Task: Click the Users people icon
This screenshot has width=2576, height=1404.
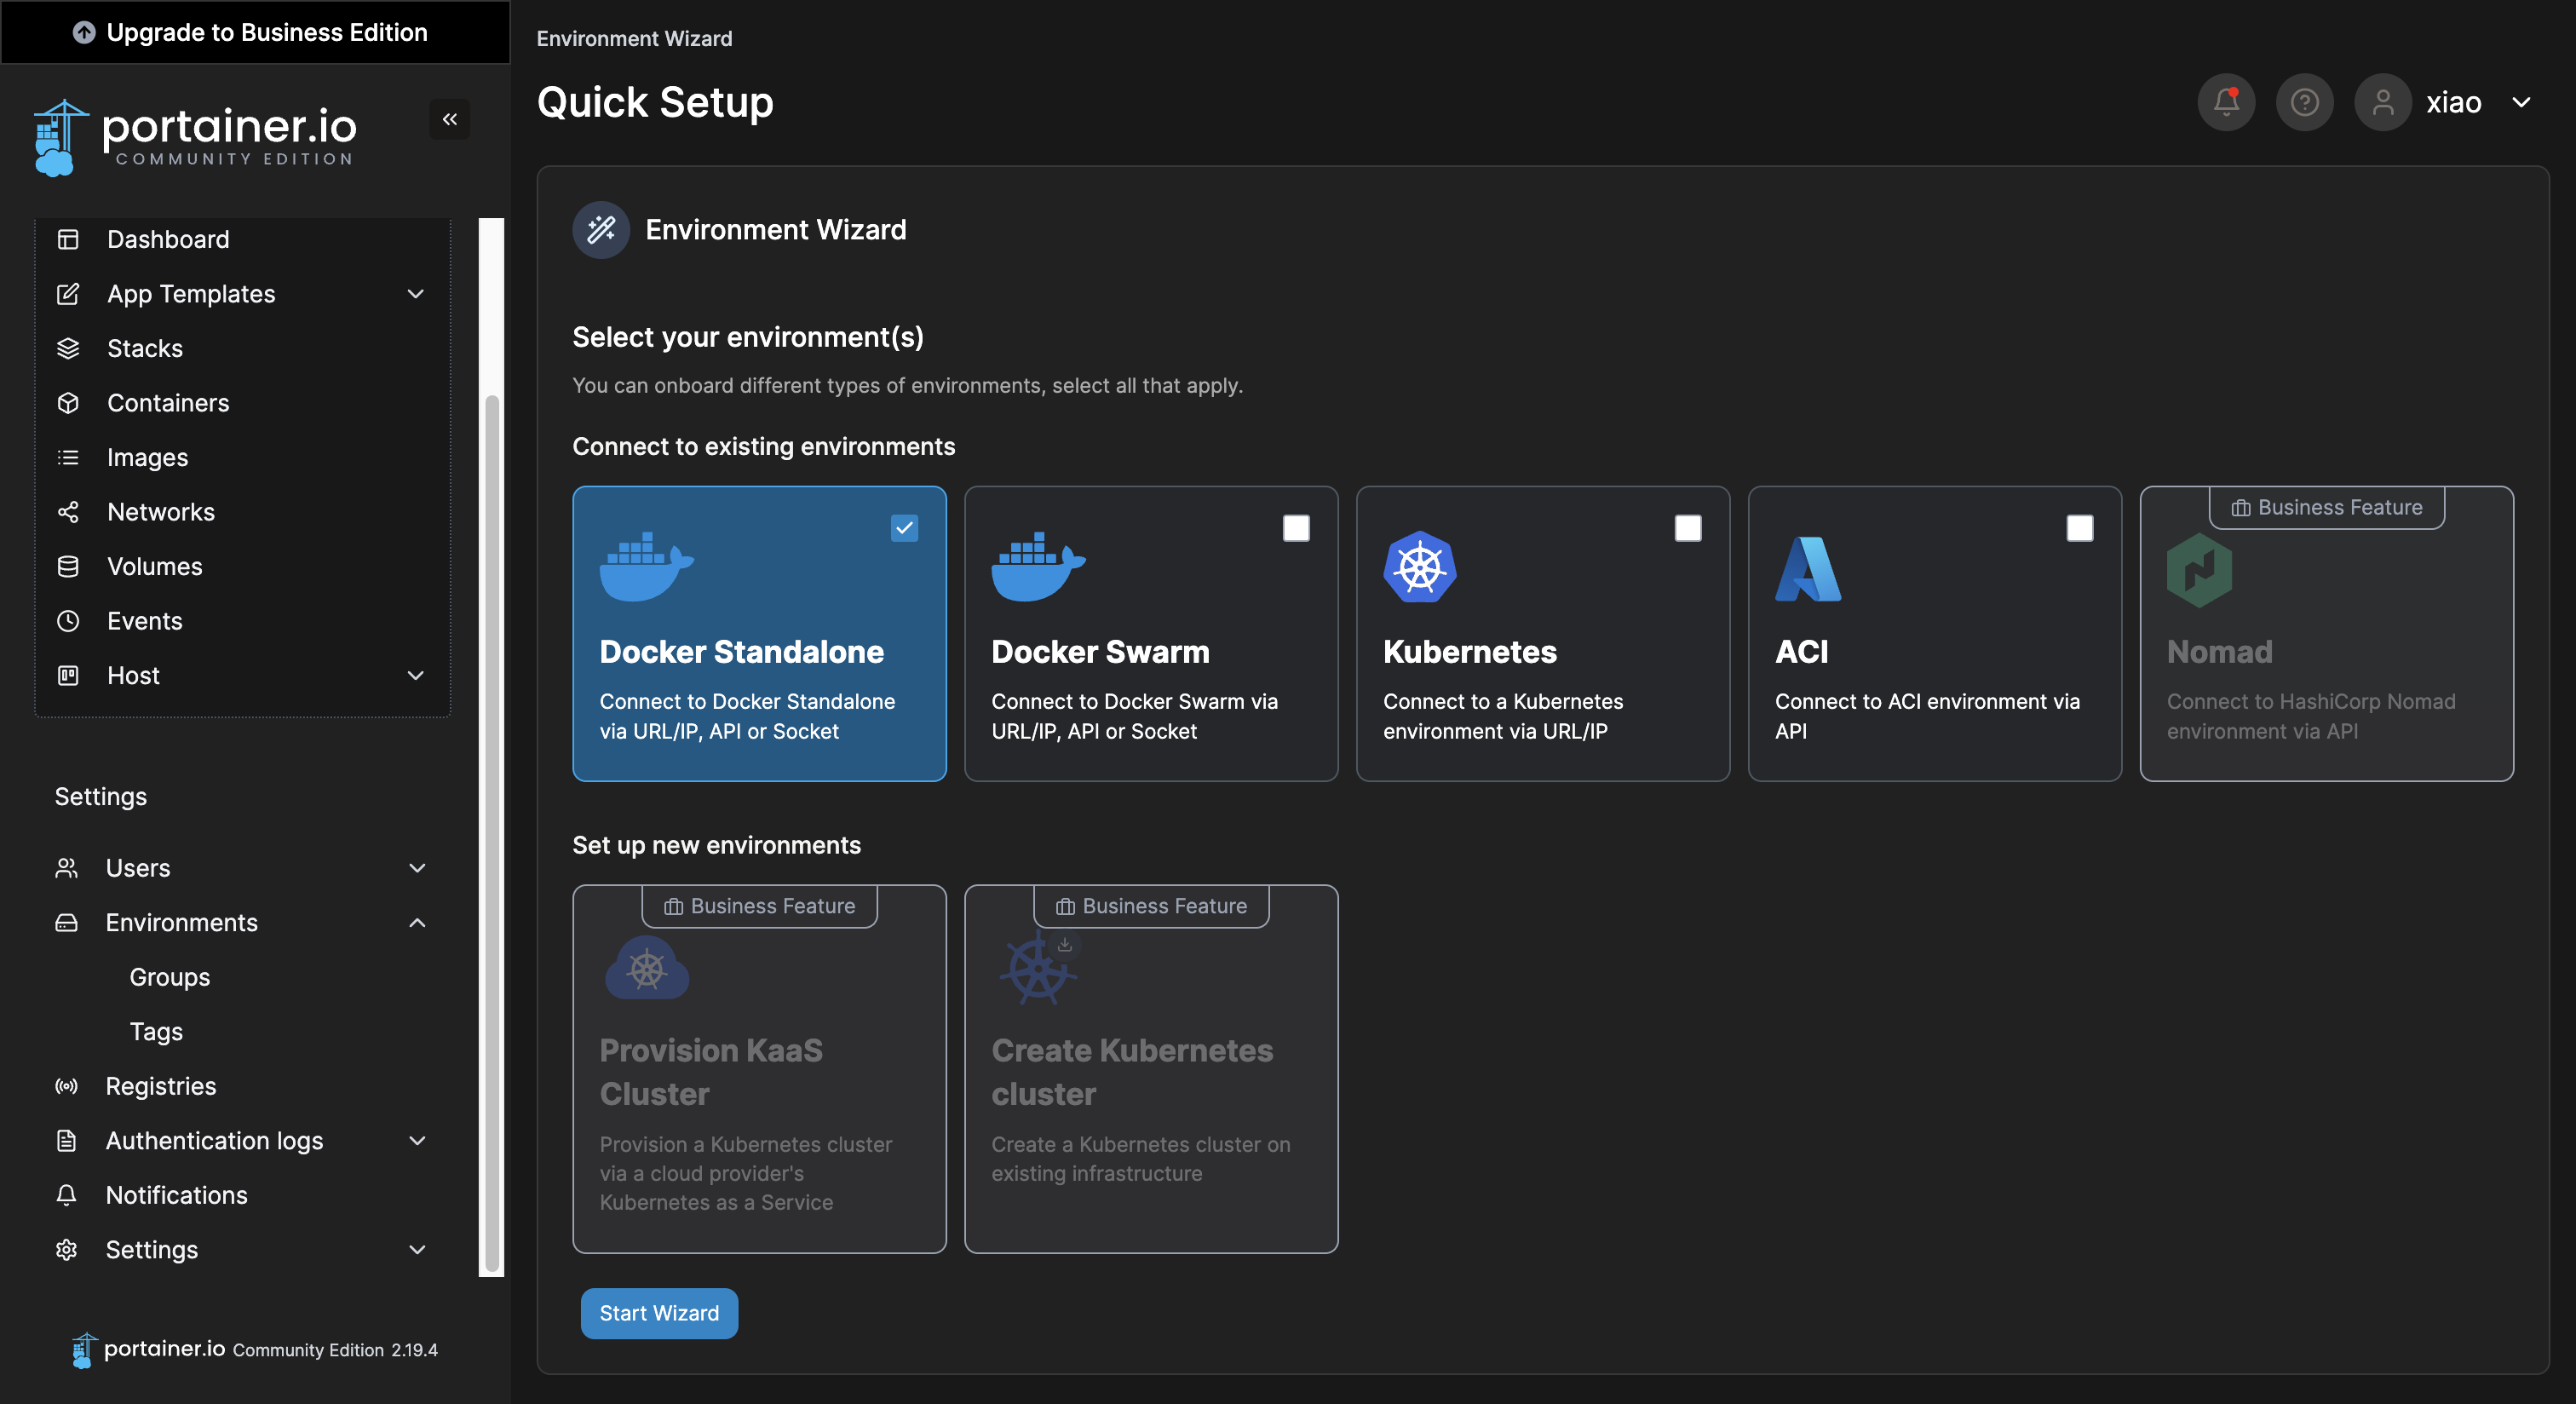Action: click(66, 868)
